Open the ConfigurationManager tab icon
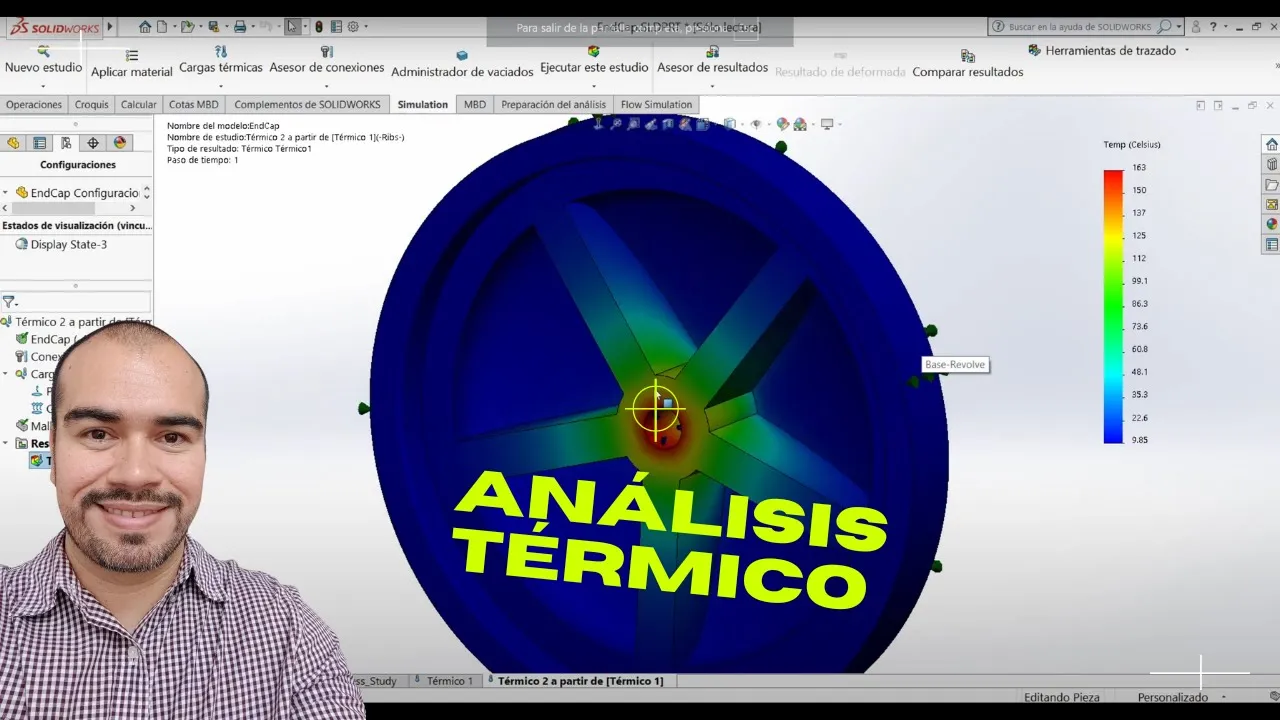1280x720 pixels. coord(66,143)
